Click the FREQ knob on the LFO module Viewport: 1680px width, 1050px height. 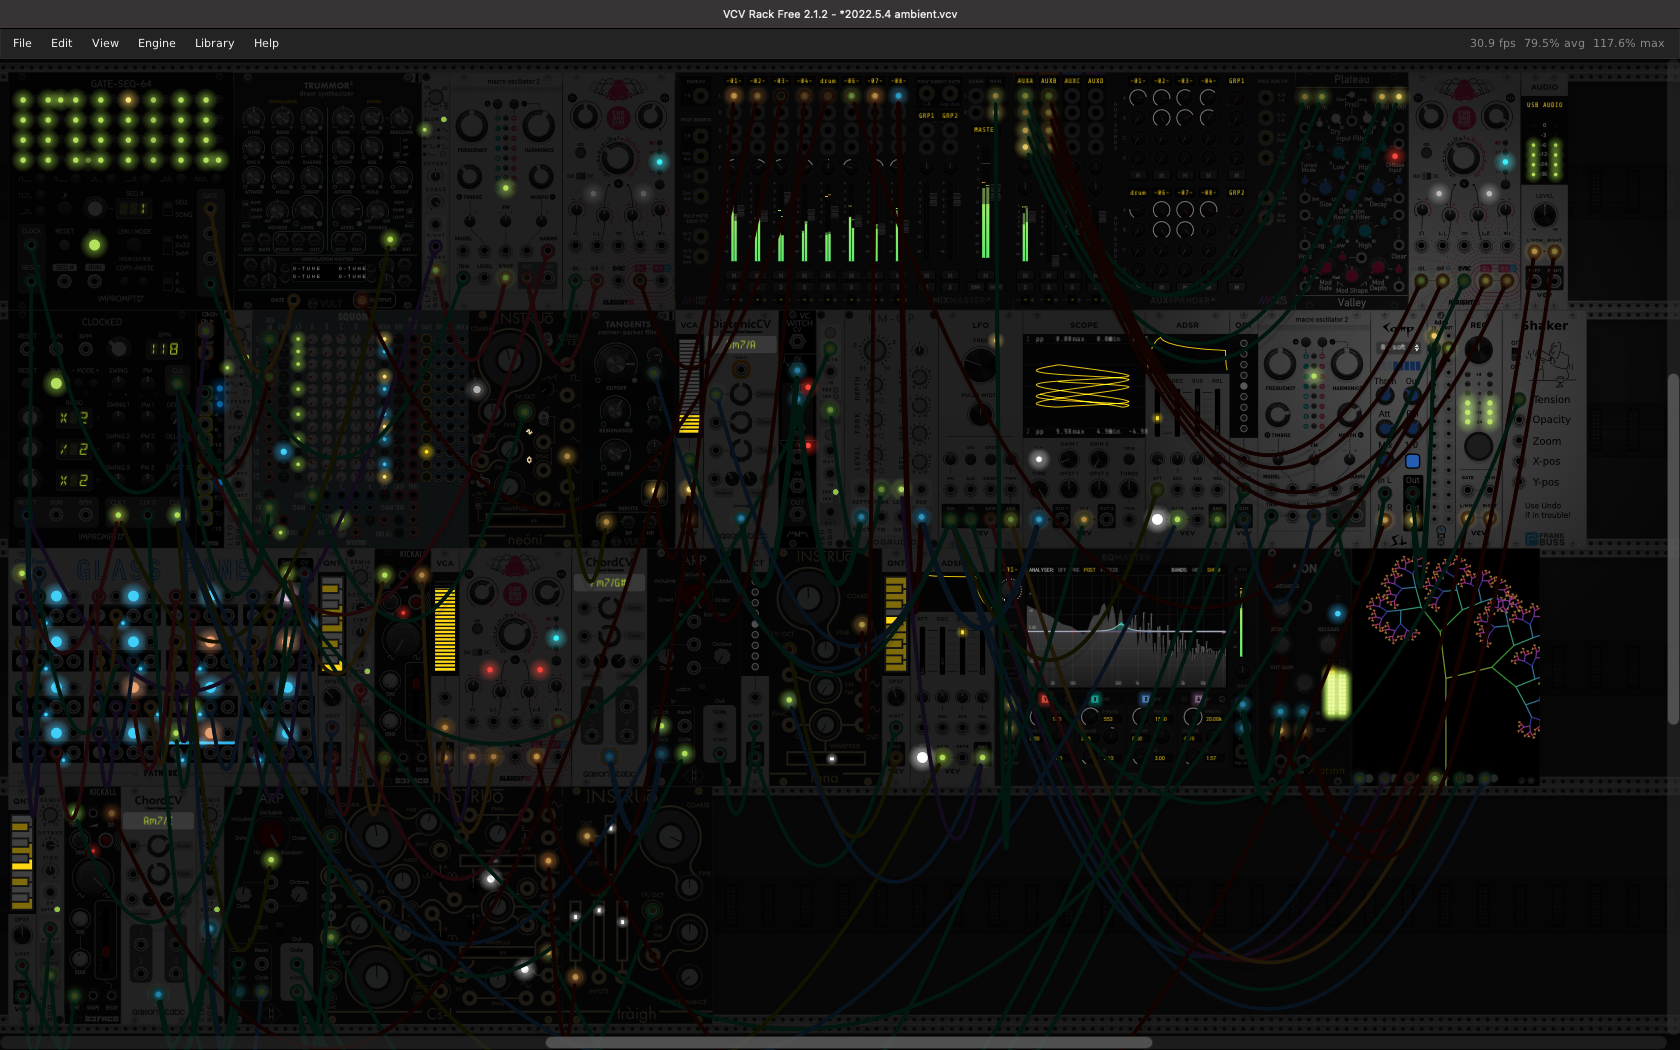tap(979, 365)
